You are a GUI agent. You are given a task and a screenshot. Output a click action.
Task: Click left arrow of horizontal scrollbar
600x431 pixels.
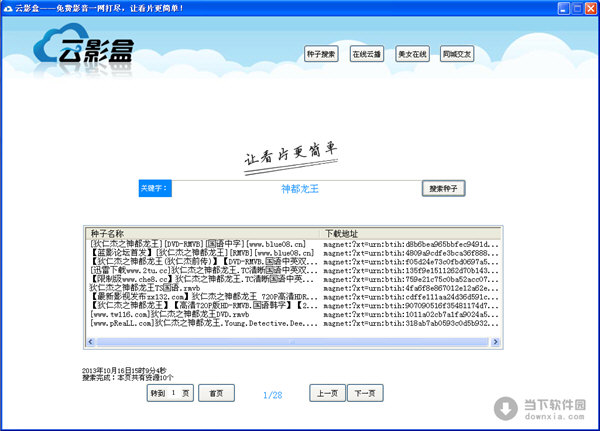pos(91,342)
